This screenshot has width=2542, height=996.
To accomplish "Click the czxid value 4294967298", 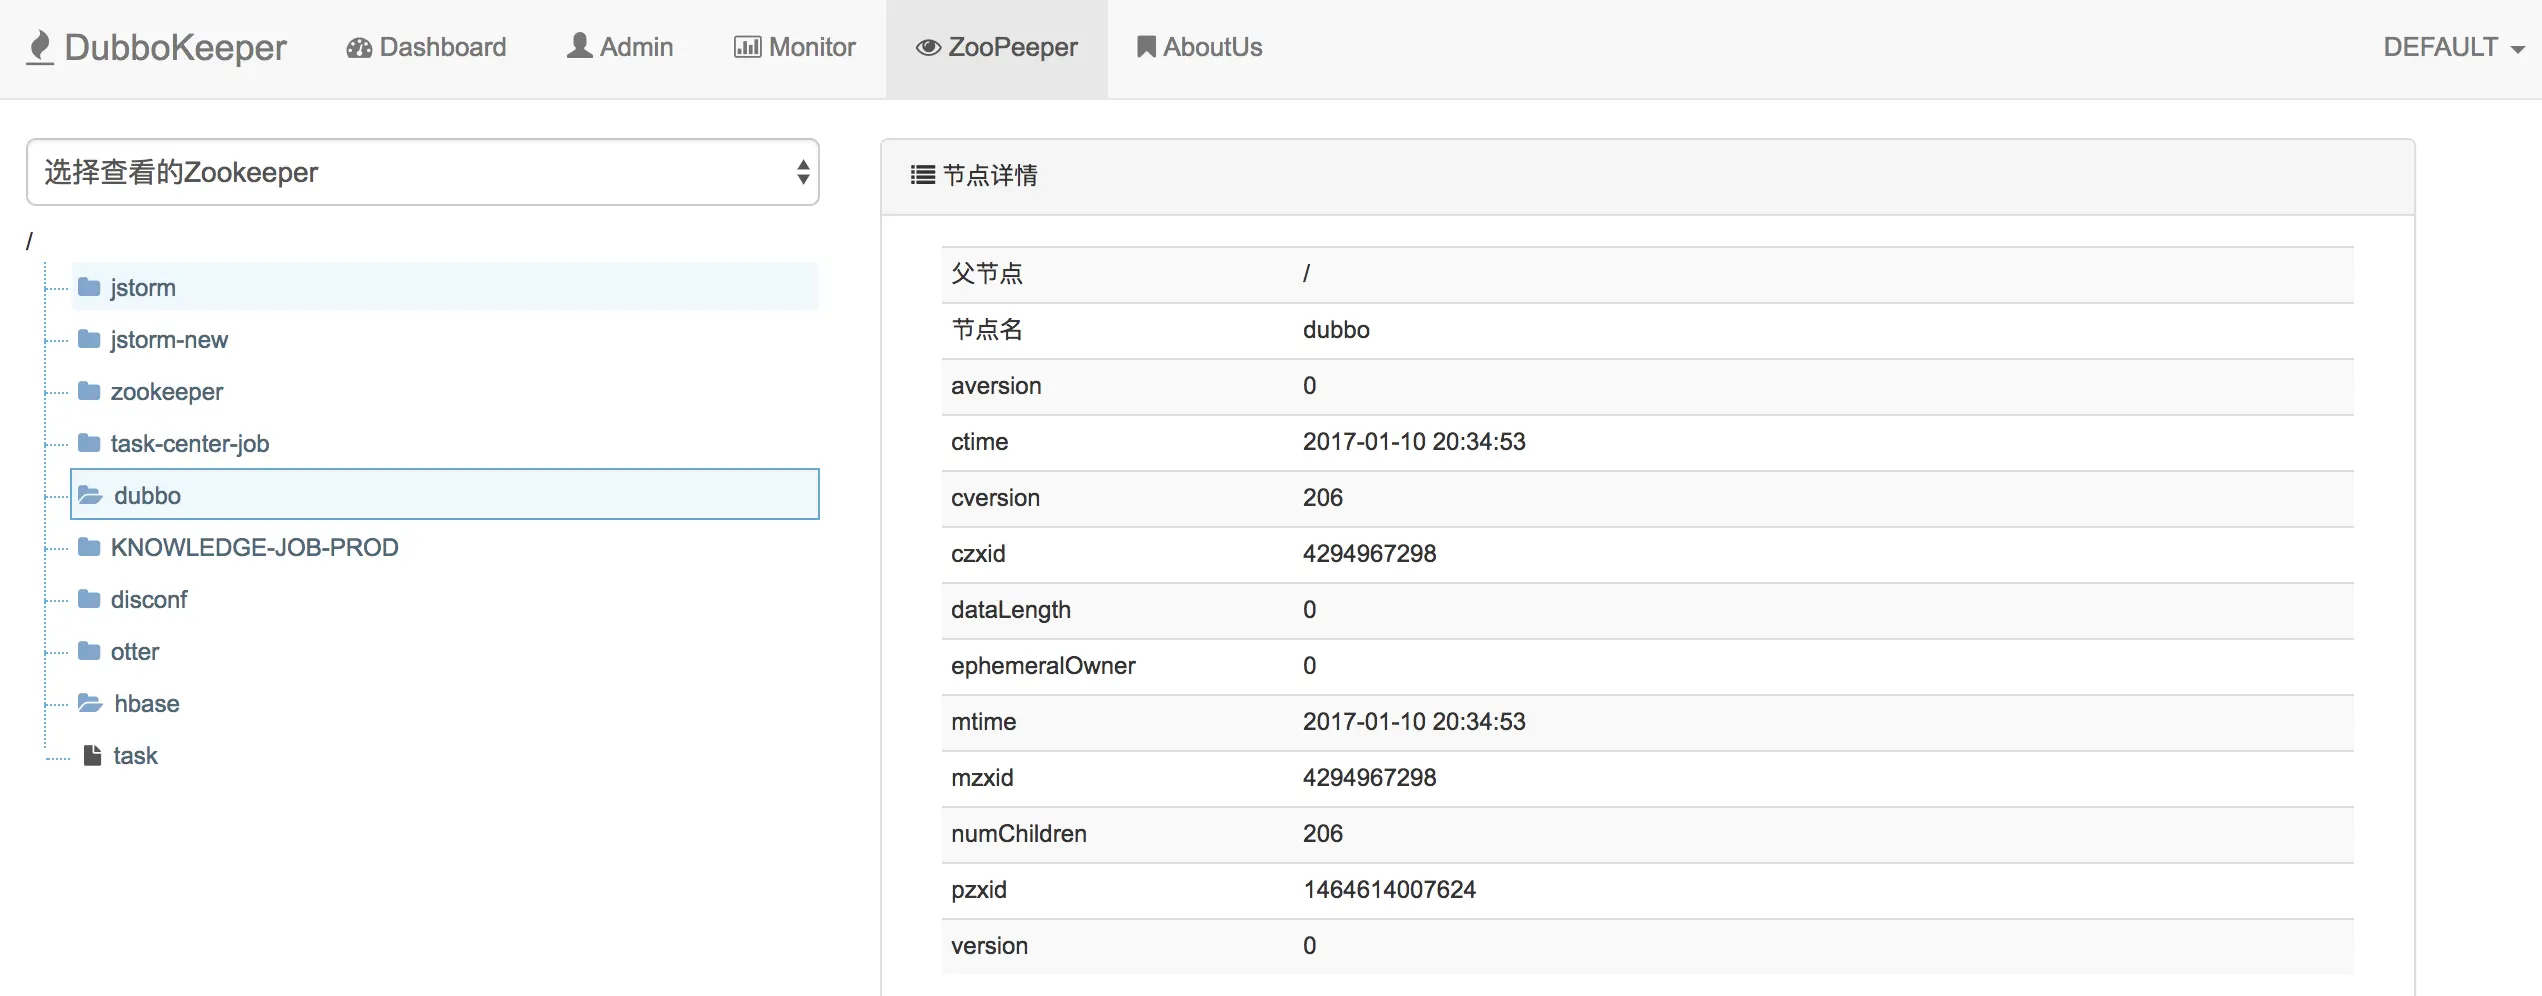I will (1369, 554).
